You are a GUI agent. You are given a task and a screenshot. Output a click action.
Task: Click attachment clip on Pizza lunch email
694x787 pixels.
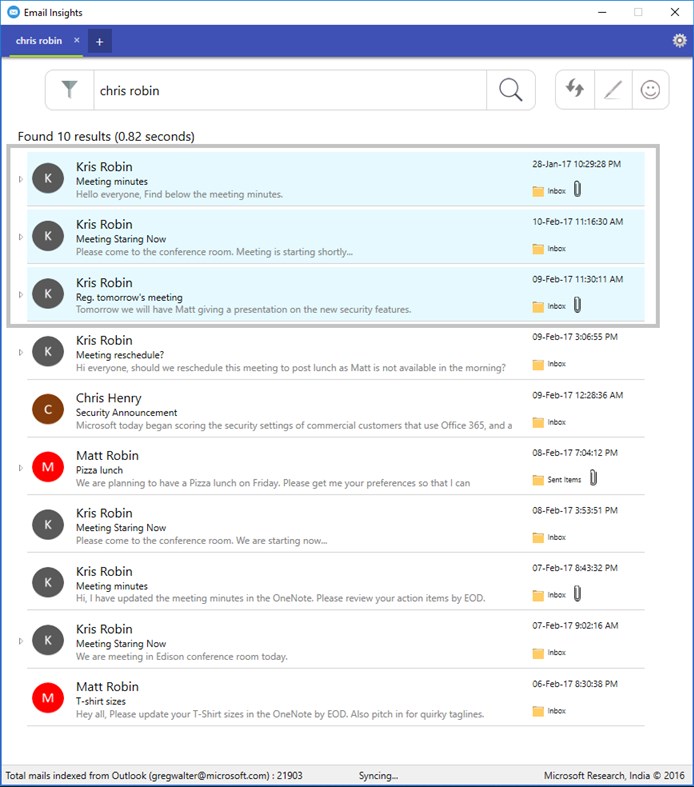point(593,478)
